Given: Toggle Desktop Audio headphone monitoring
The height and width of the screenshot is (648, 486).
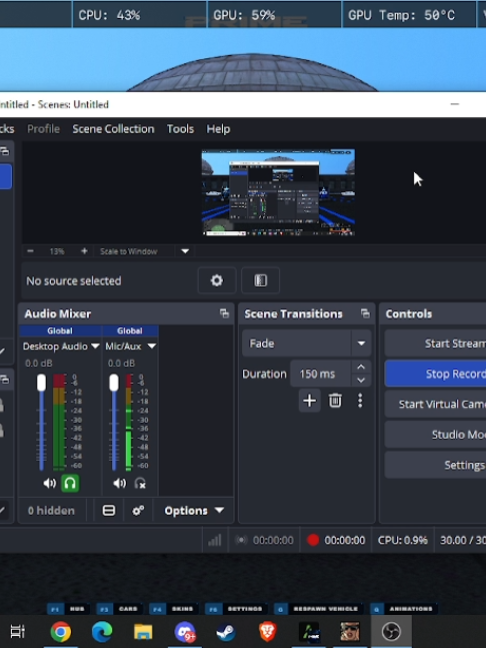Looking at the screenshot, I should tap(70, 483).
